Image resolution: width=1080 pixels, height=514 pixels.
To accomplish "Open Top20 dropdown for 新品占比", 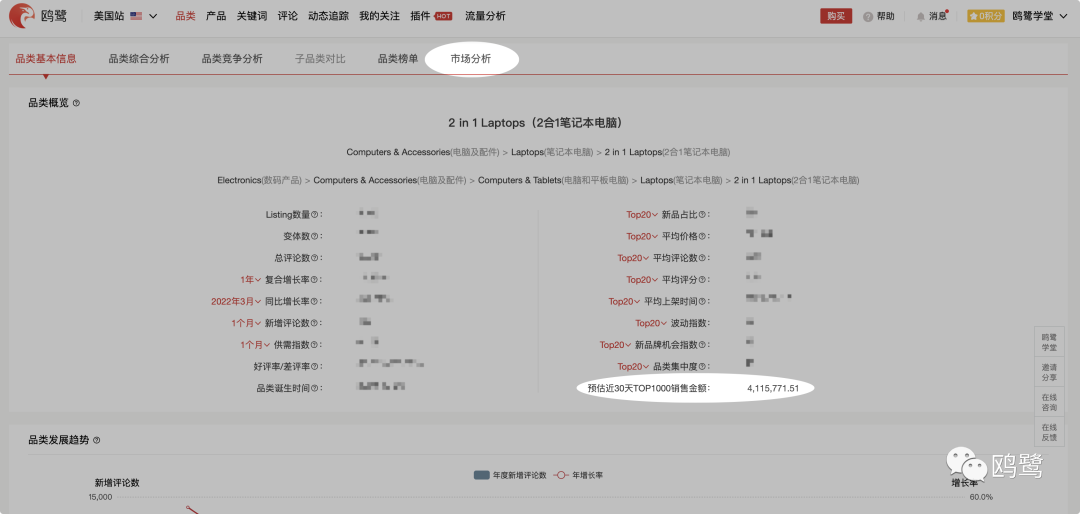I will 642,215.
